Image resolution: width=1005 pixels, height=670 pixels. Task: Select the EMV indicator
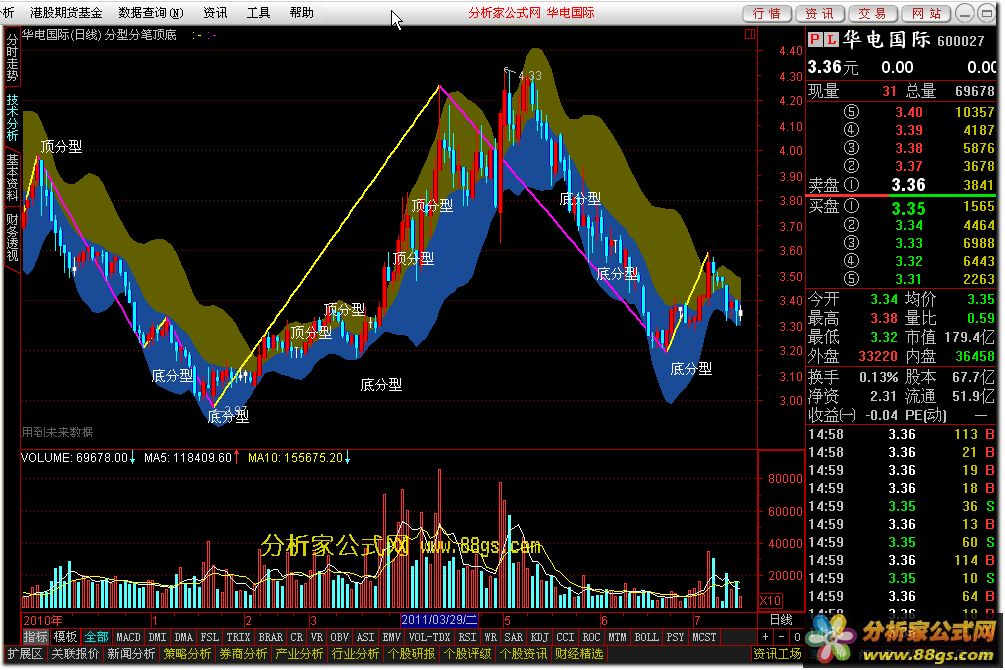click(392, 637)
